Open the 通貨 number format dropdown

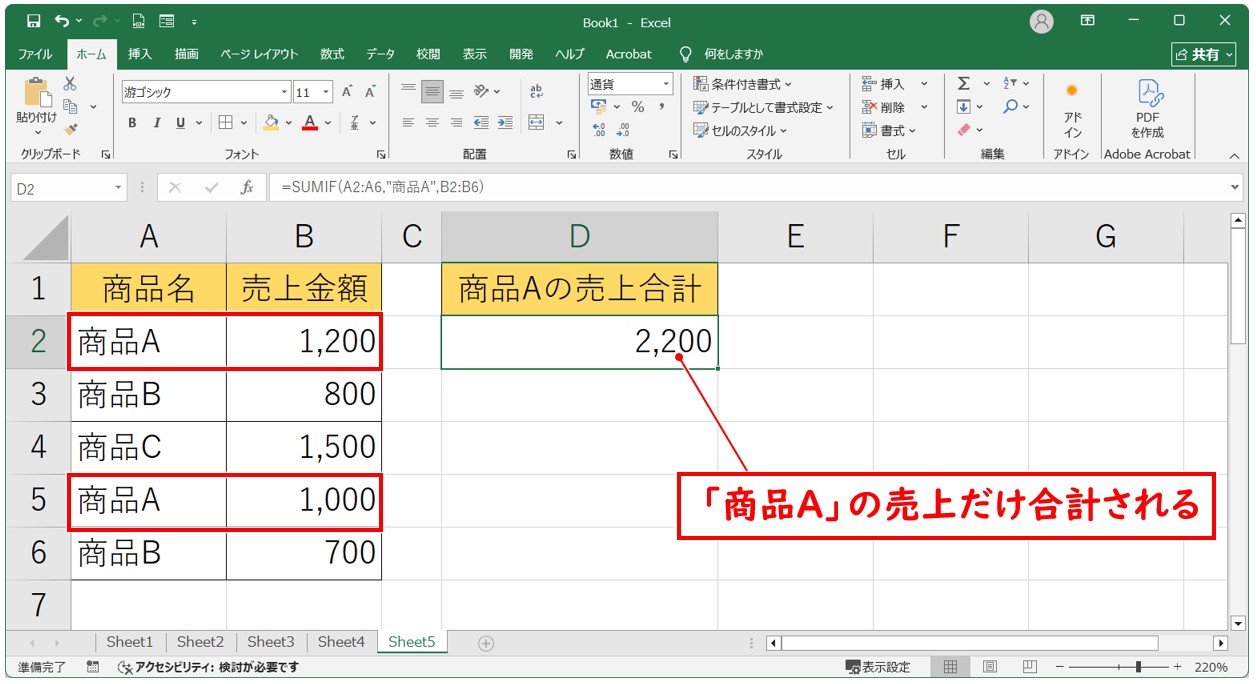coord(666,85)
